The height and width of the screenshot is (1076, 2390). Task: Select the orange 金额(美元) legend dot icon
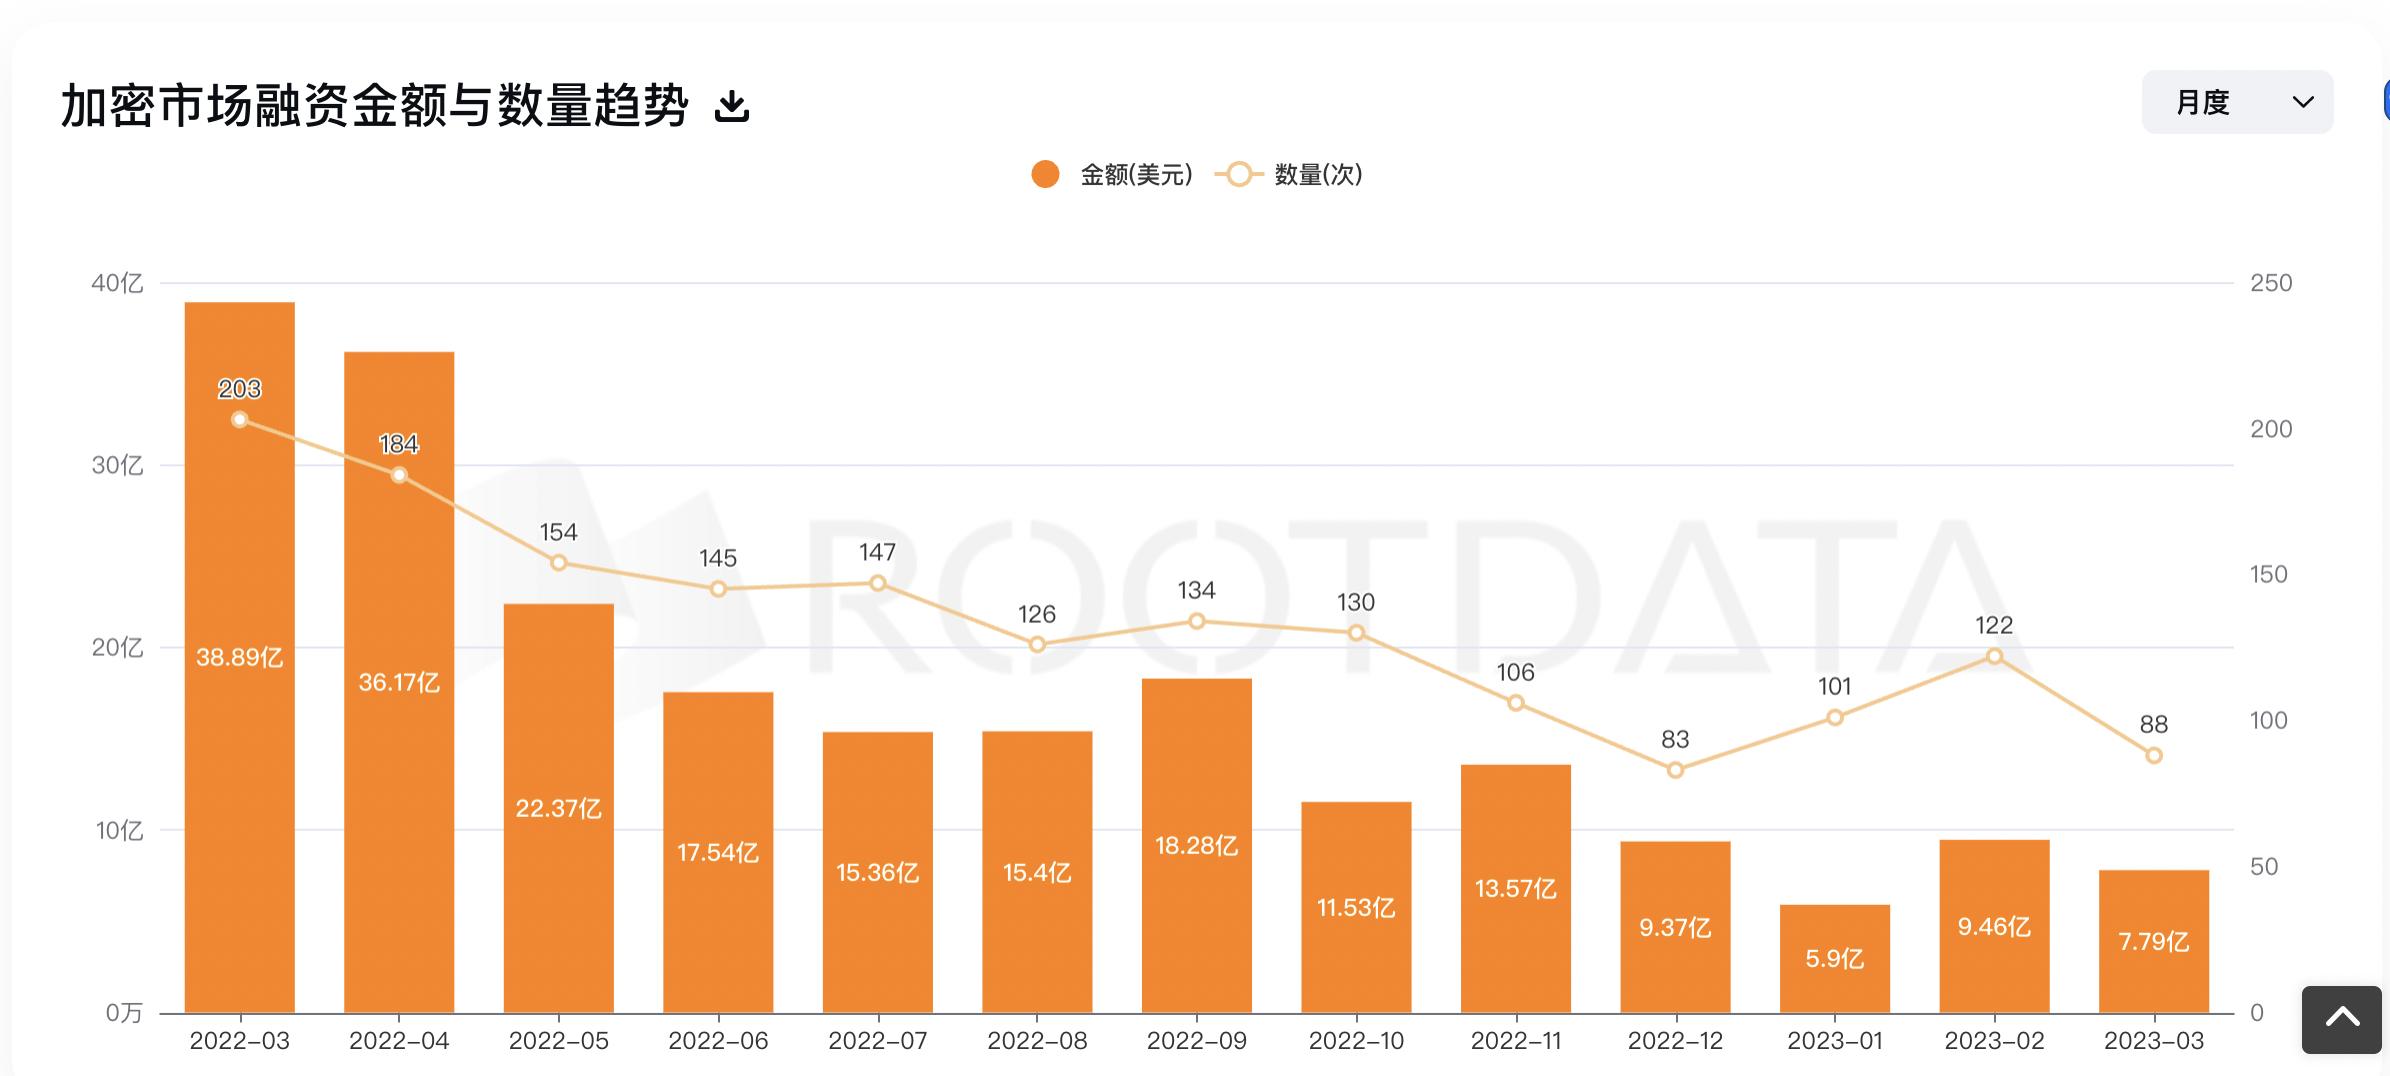click(1043, 173)
